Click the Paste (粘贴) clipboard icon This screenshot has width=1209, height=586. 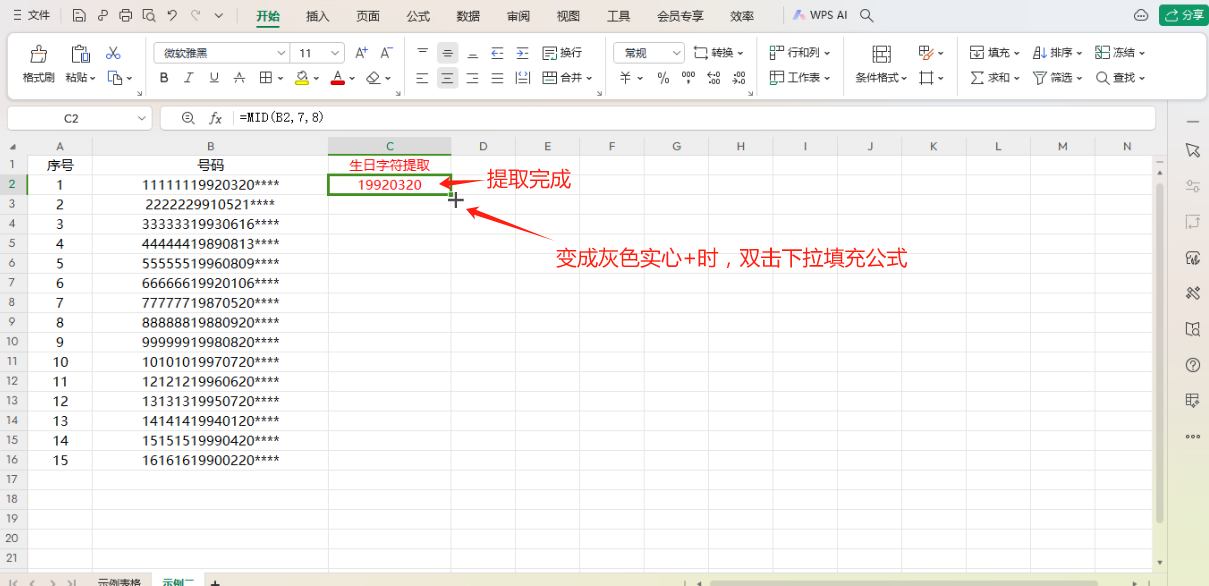(x=80, y=54)
